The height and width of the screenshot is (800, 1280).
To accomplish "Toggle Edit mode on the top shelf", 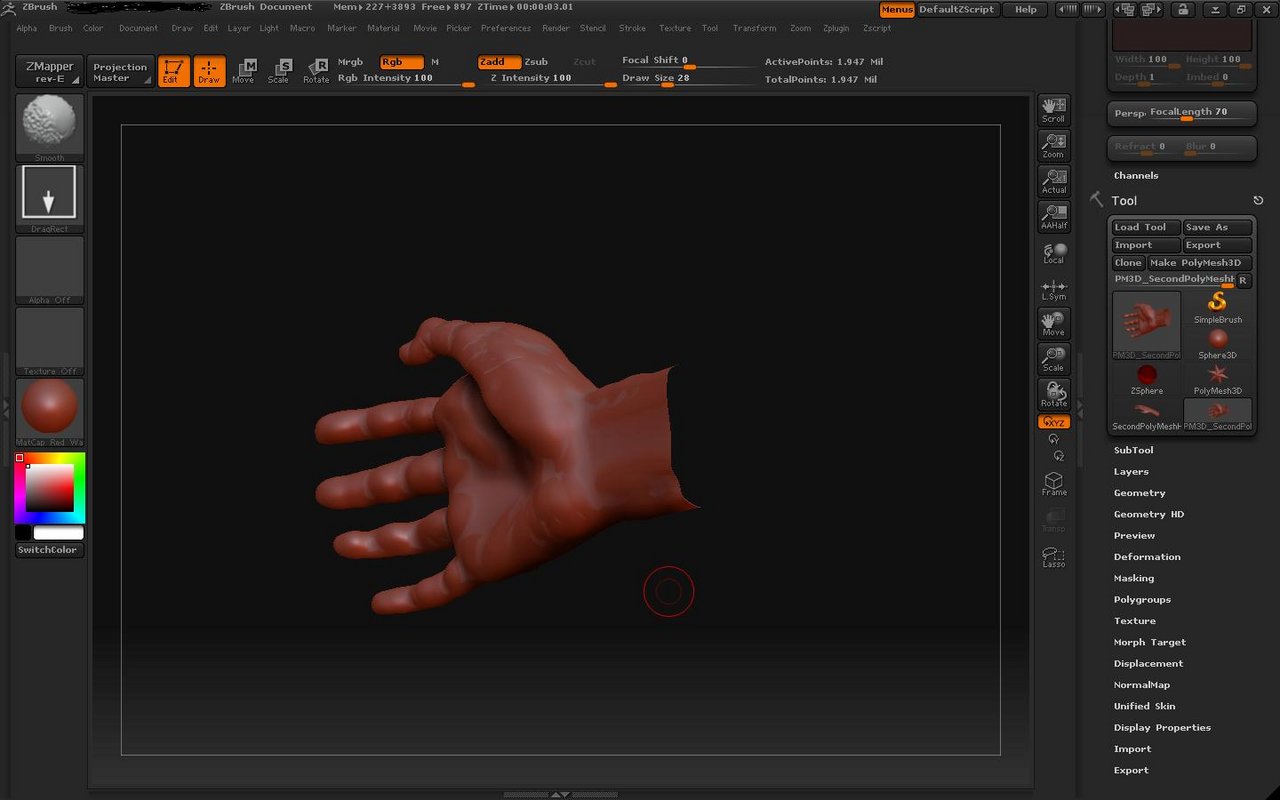I will 173,70.
